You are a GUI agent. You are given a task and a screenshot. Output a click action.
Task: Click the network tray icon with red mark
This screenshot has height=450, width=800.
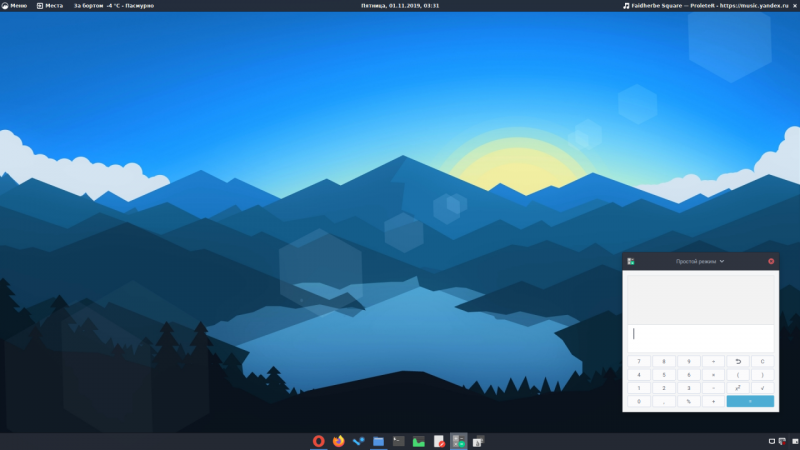[x=782, y=441]
